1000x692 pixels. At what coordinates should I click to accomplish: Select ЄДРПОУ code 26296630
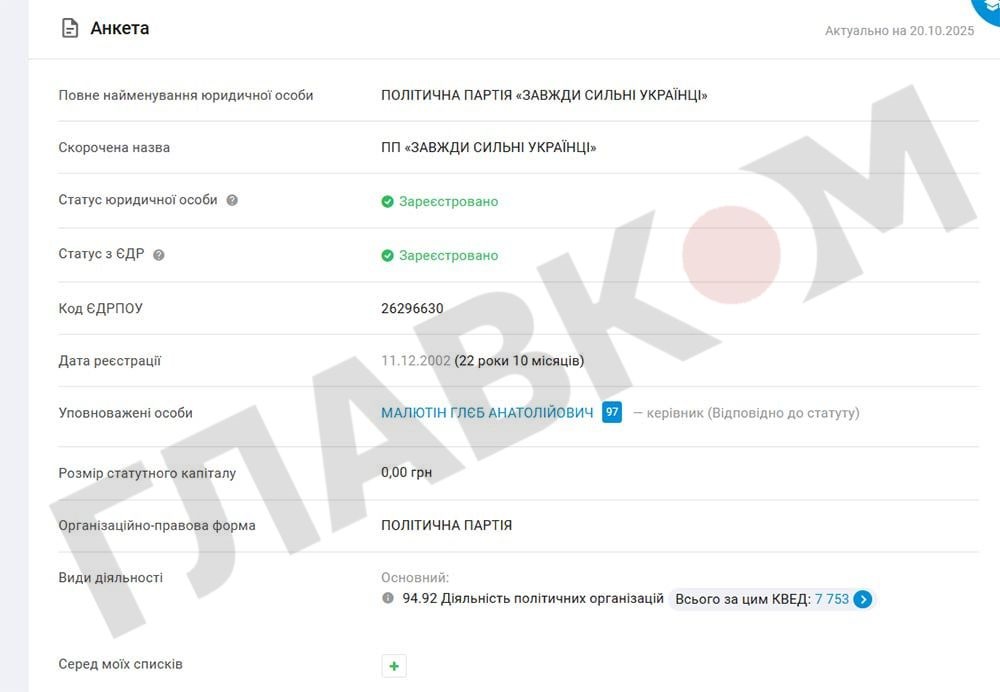pos(412,308)
